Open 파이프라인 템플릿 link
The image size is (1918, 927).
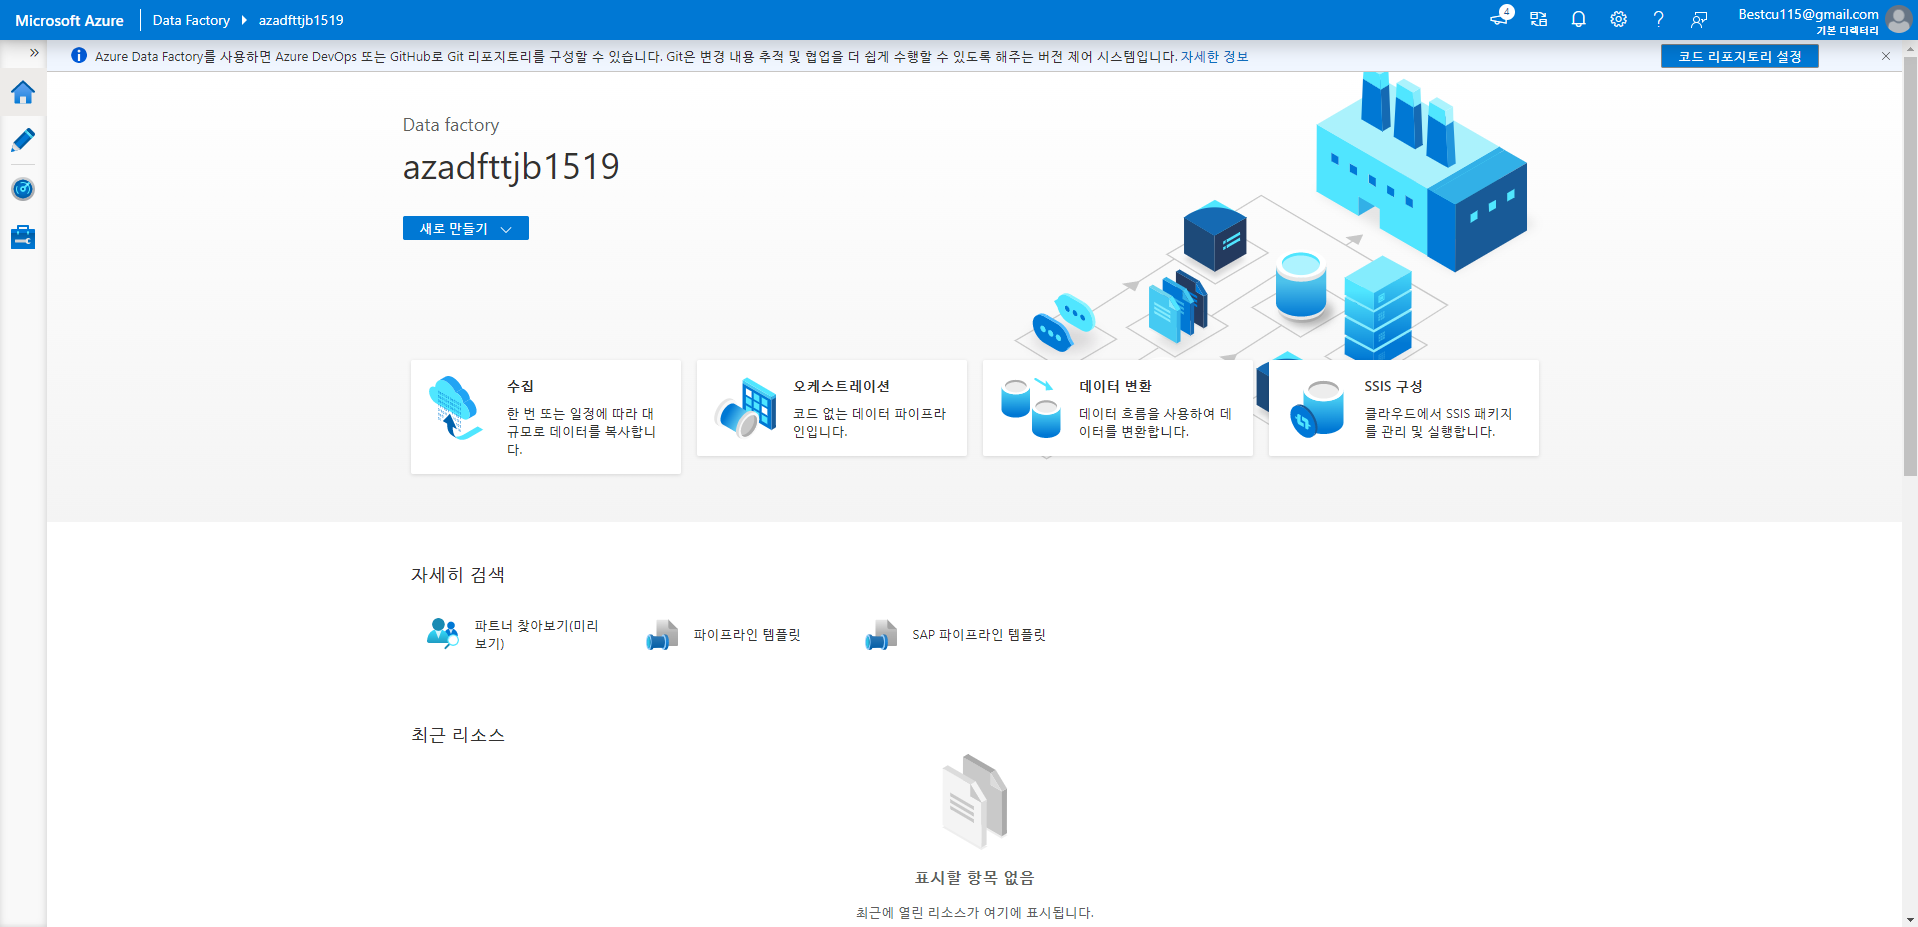(x=747, y=634)
